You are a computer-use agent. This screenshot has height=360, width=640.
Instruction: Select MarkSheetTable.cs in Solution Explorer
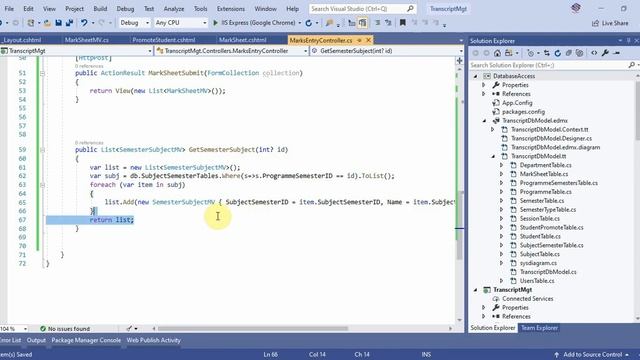tap(544, 174)
